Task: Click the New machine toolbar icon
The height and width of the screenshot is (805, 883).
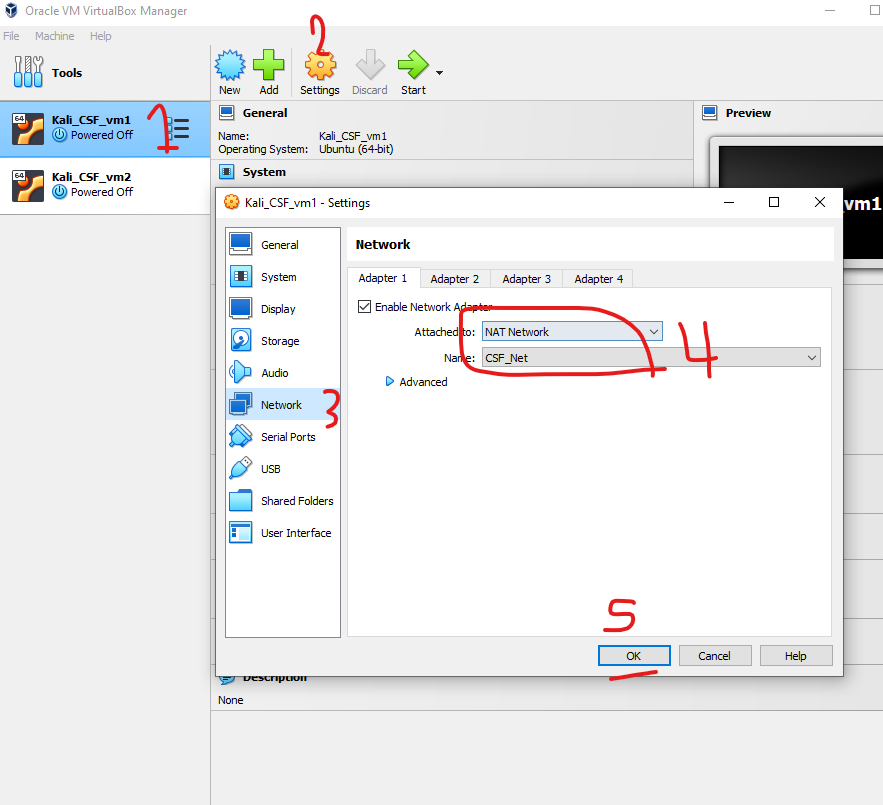Action: click(230, 65)
